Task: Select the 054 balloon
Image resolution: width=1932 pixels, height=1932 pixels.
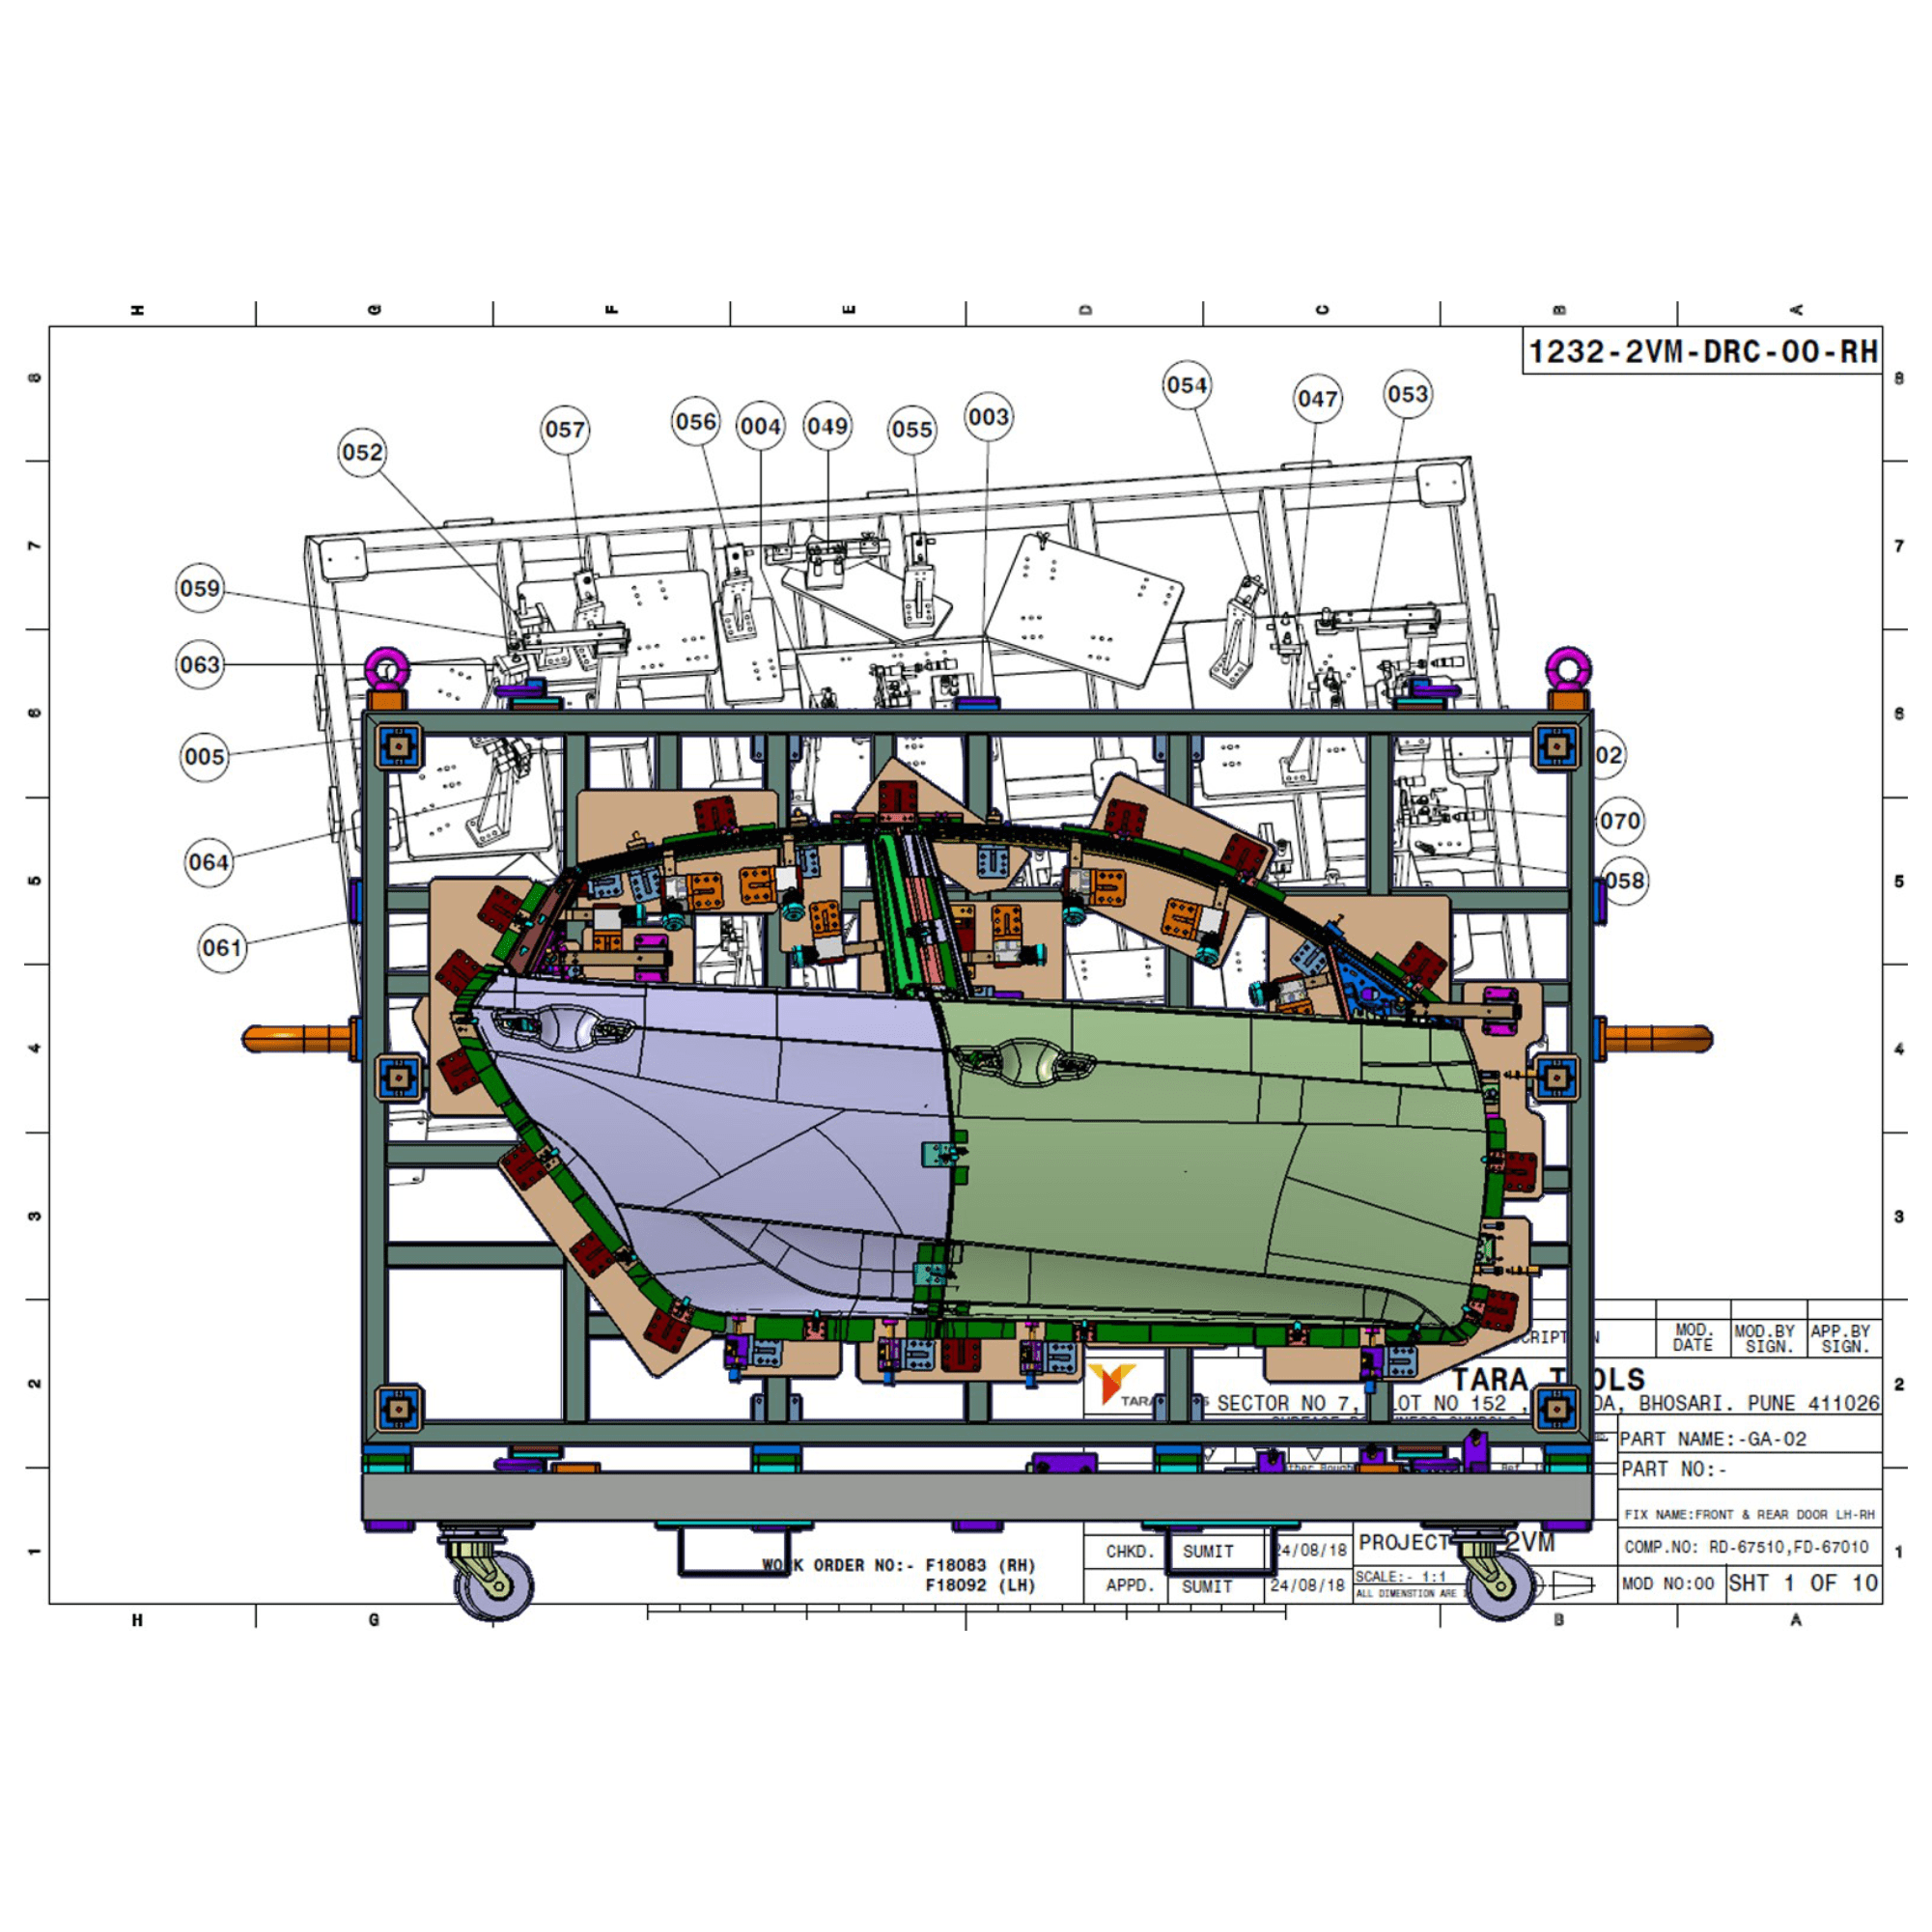Action: click(x=1187, y=385)
